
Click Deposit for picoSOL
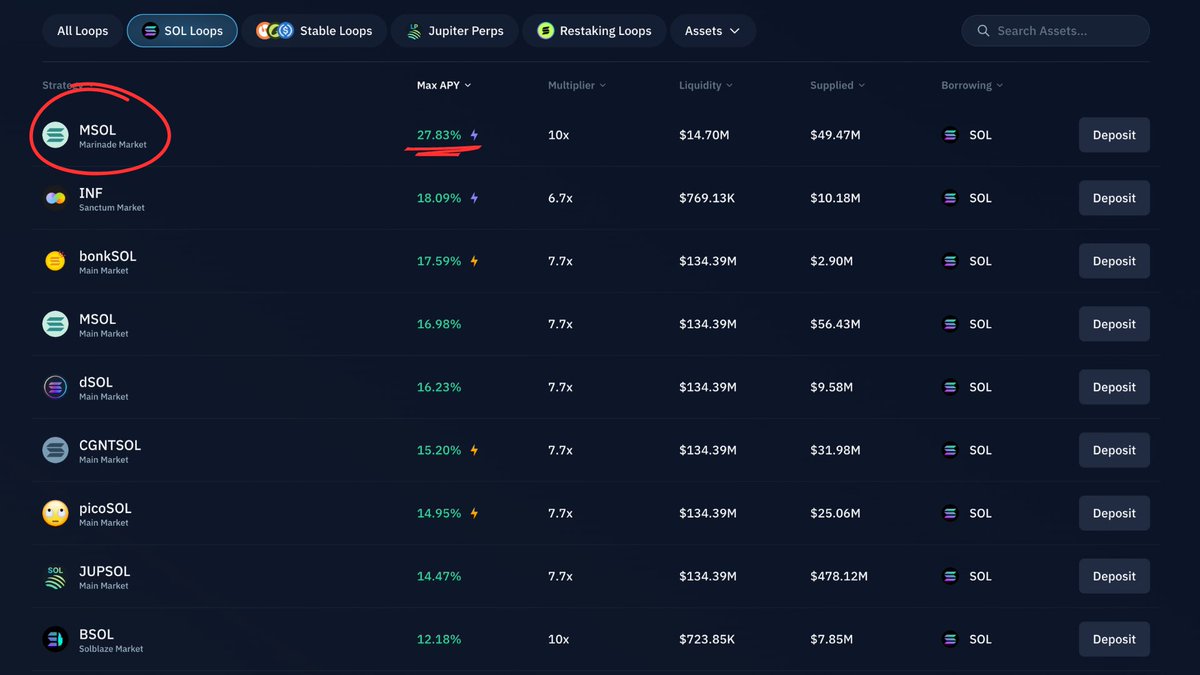click(1114, 513)
